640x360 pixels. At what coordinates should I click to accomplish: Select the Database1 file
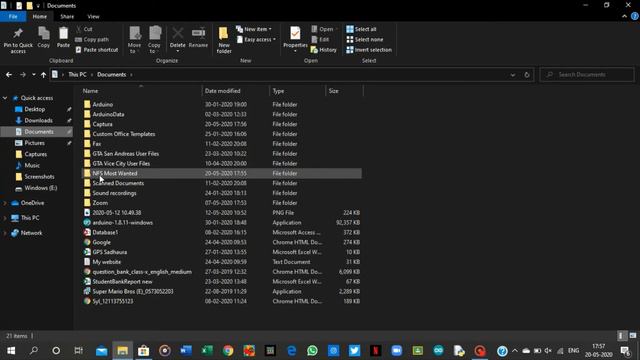[x=105, y=232]
